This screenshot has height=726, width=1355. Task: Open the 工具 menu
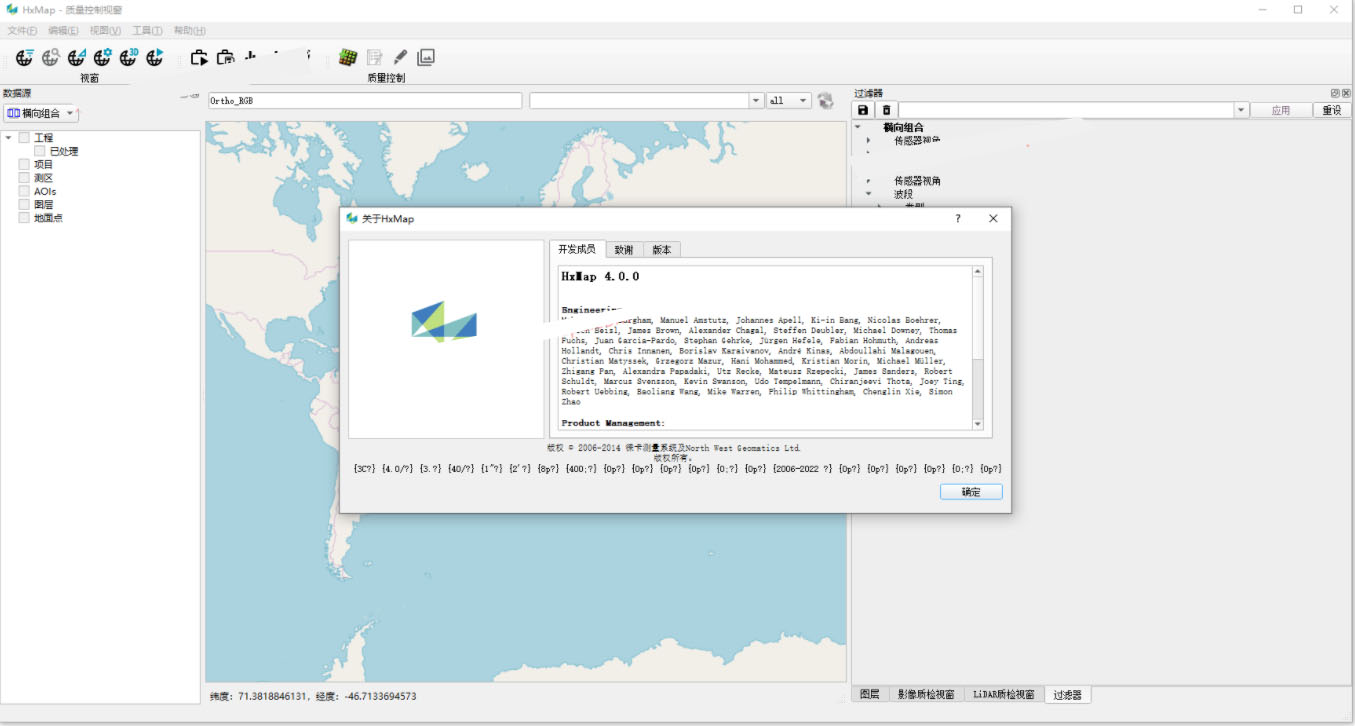[147, 31]
